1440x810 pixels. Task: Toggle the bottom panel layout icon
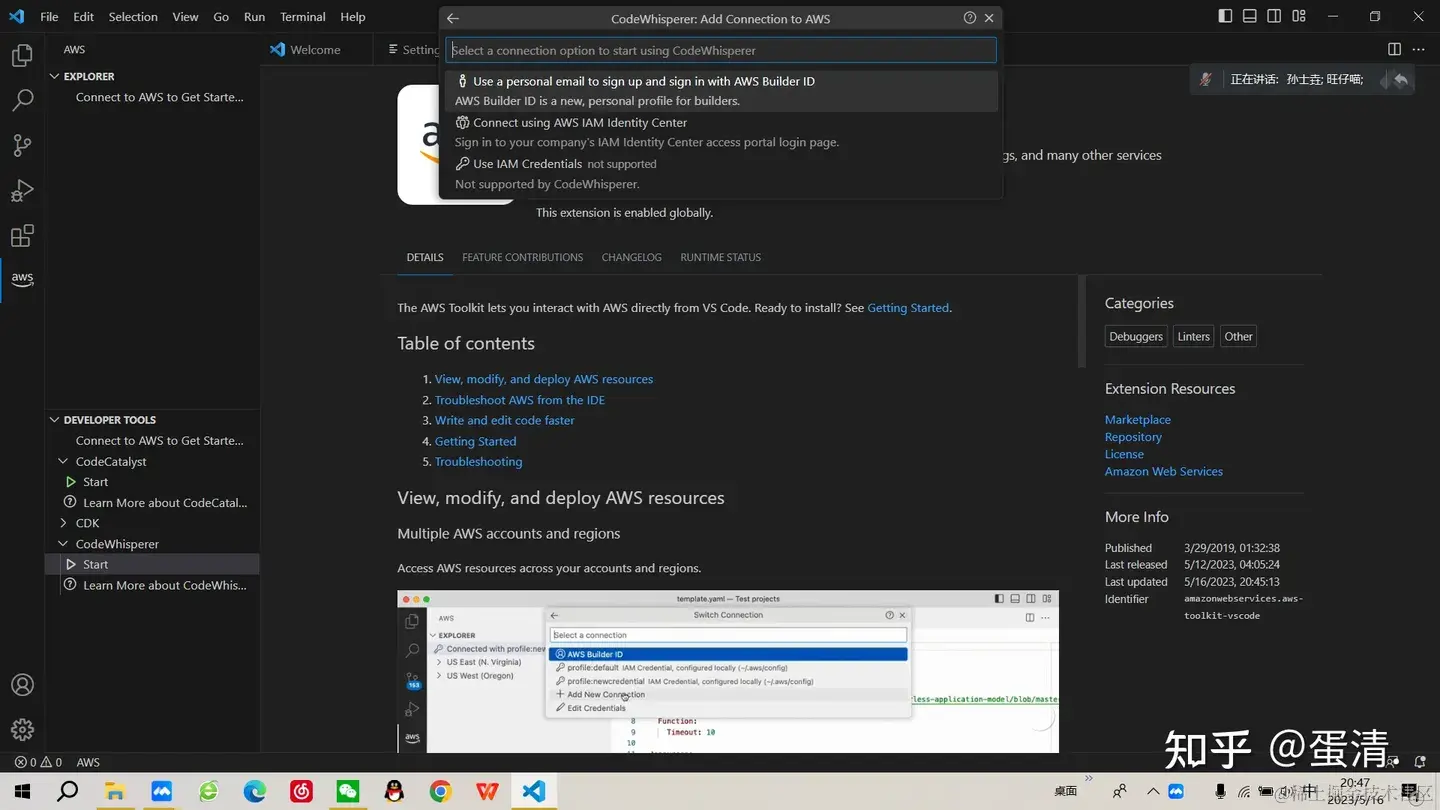pos(1250,16)
